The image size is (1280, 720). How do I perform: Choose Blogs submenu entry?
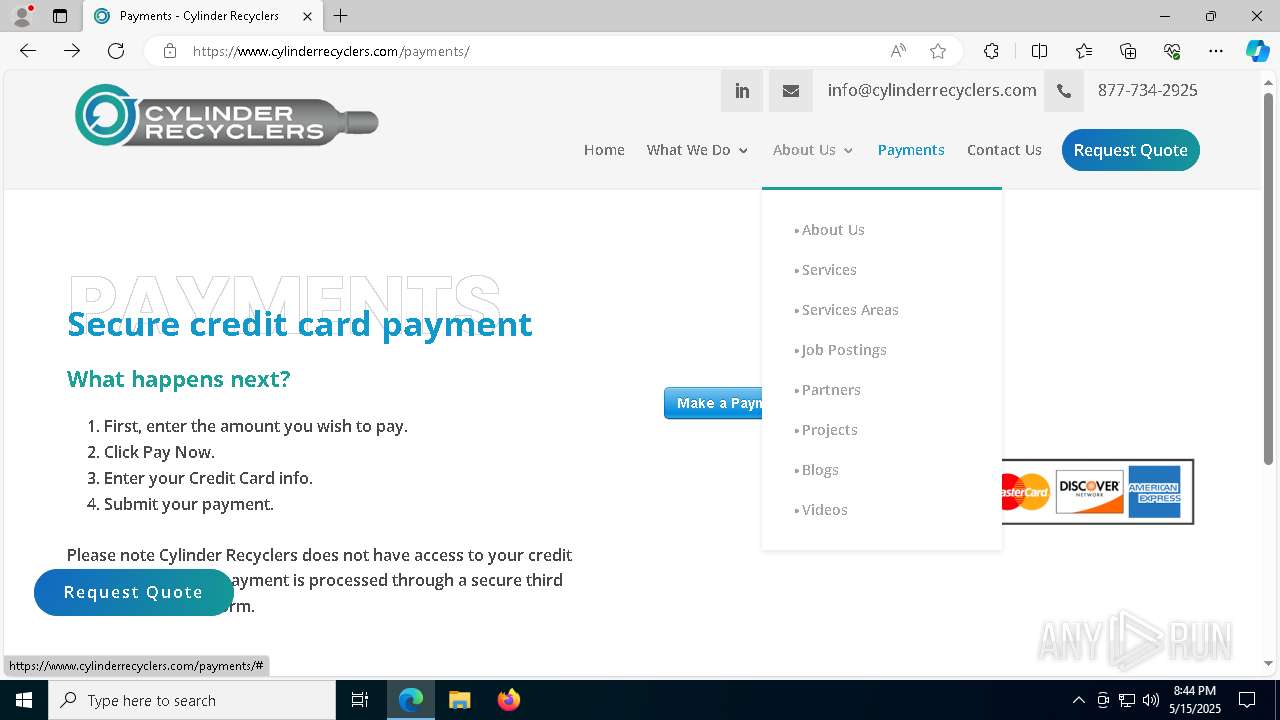(820, 470)
